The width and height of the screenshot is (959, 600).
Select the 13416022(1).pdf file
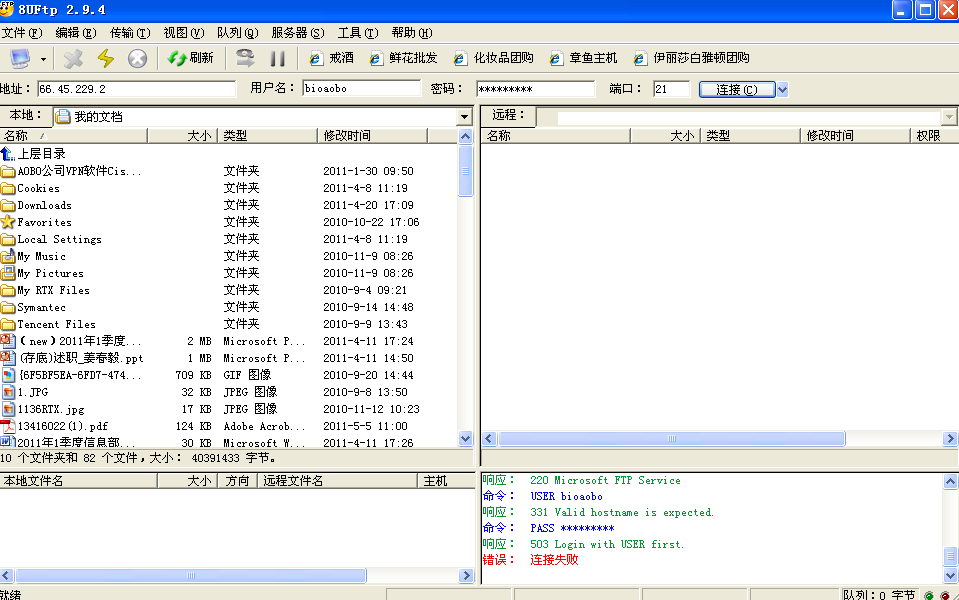[x=55, y=426]
